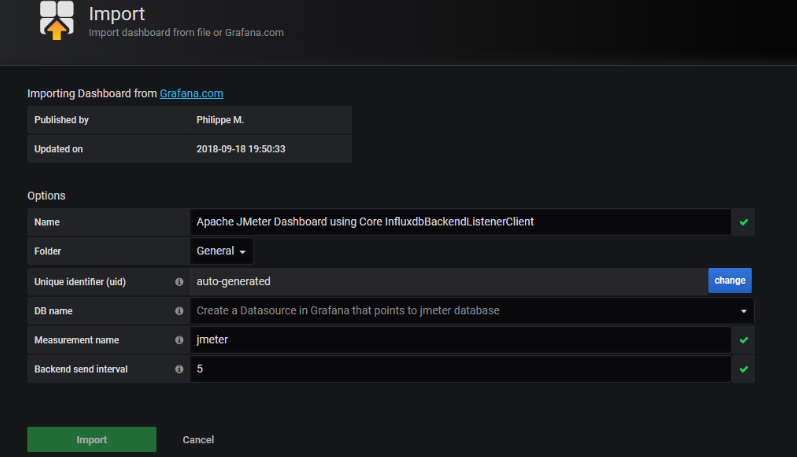
Task: Click the green checkmark next to Backend send interval
Action: pyautogui.click(x=744, y=369)
